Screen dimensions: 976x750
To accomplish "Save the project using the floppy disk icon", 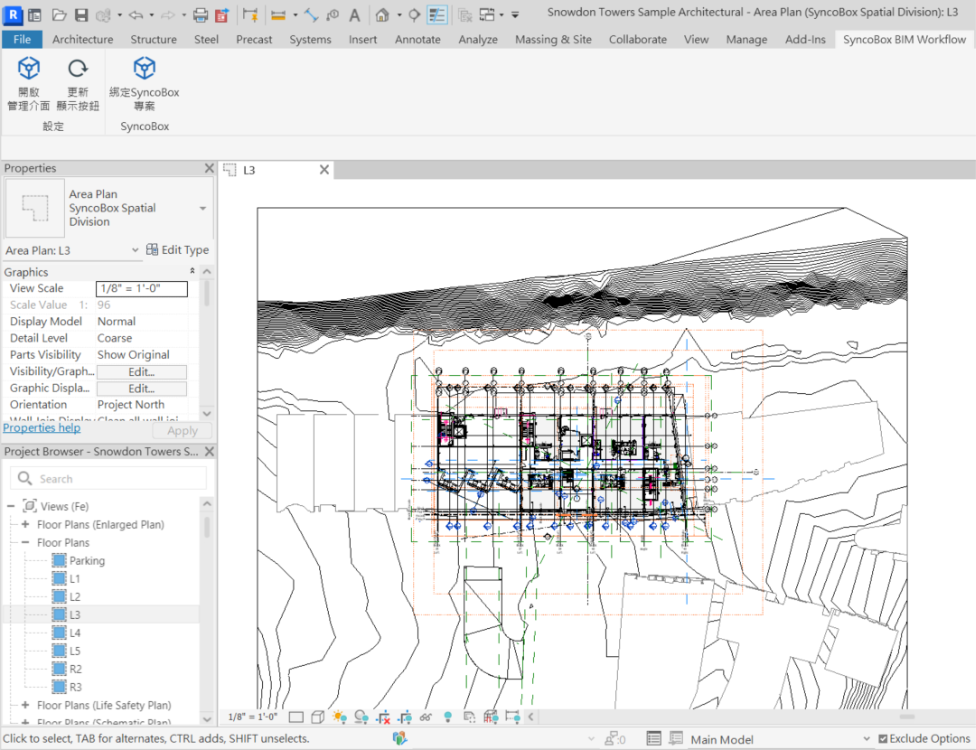I will (82, 14).
